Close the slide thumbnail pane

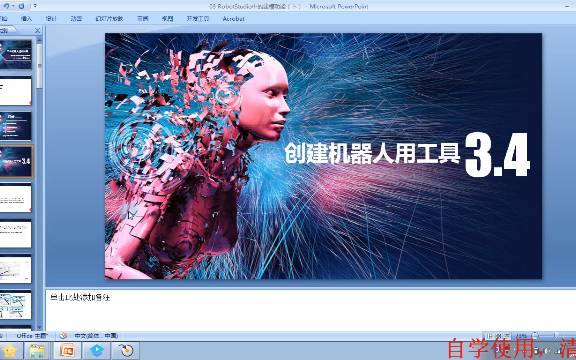point(37,30)
